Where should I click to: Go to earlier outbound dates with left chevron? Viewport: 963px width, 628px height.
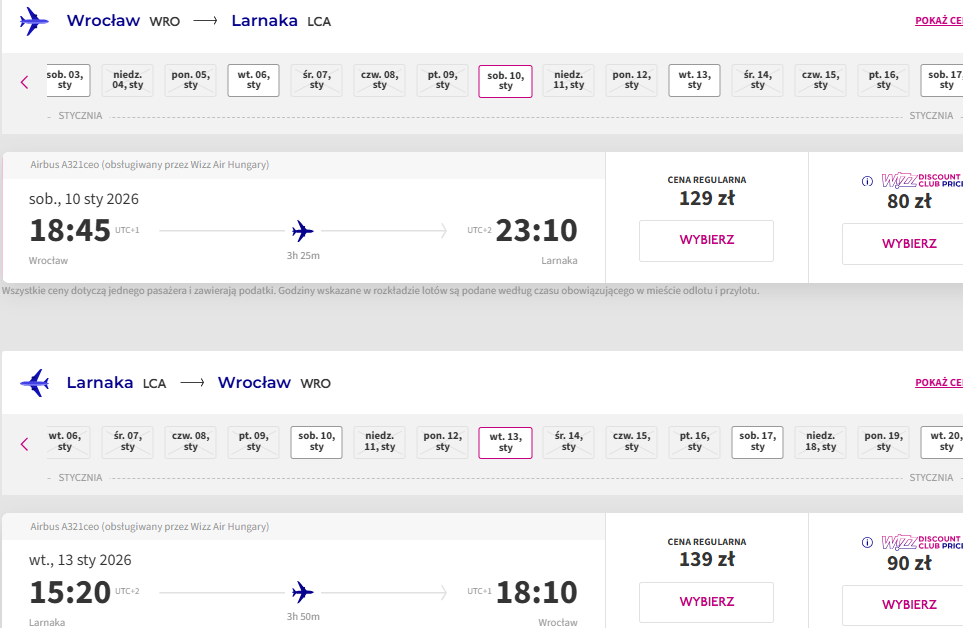pos(25,82)
